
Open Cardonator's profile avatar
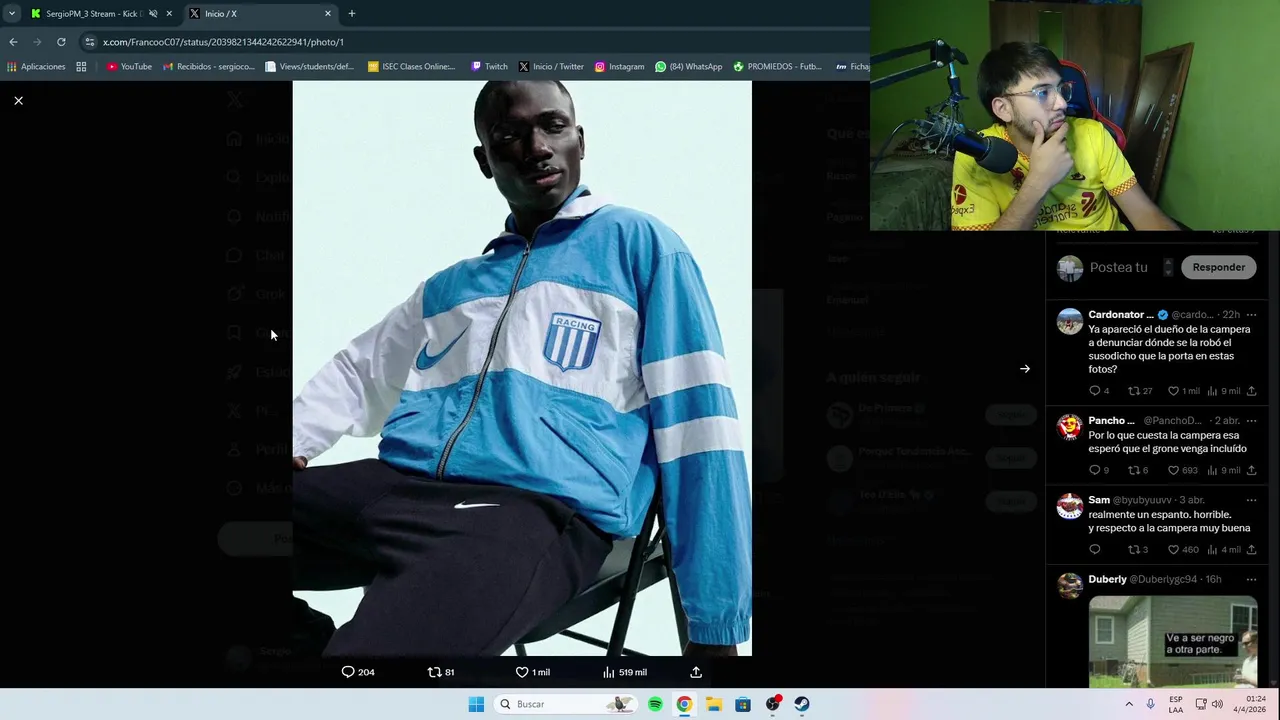(1070, 321)
